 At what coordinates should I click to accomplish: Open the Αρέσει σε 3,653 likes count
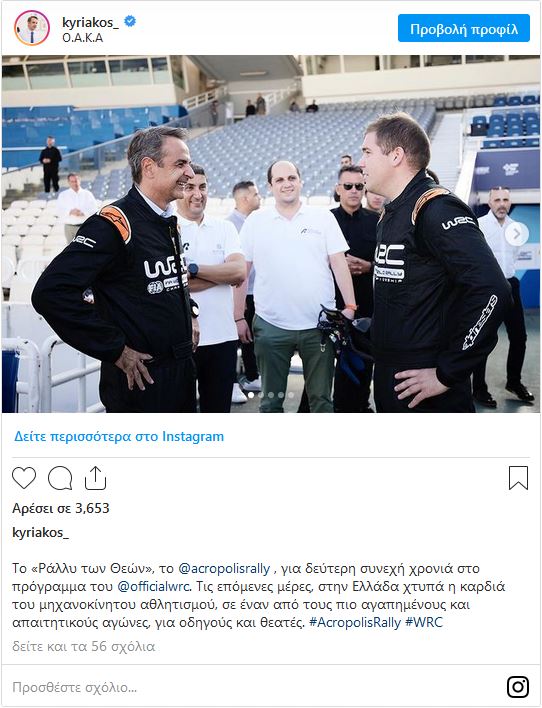[x=61, y=508]
